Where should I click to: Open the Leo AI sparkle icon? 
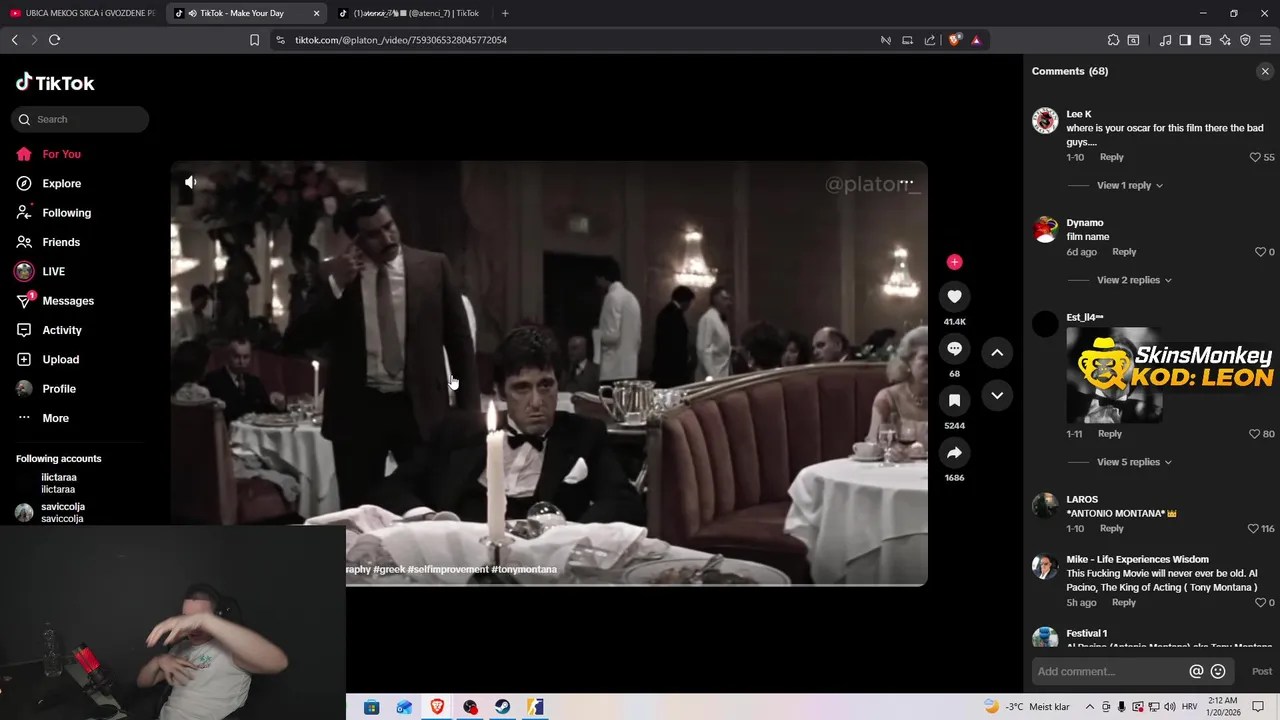tap(1225, 40)
